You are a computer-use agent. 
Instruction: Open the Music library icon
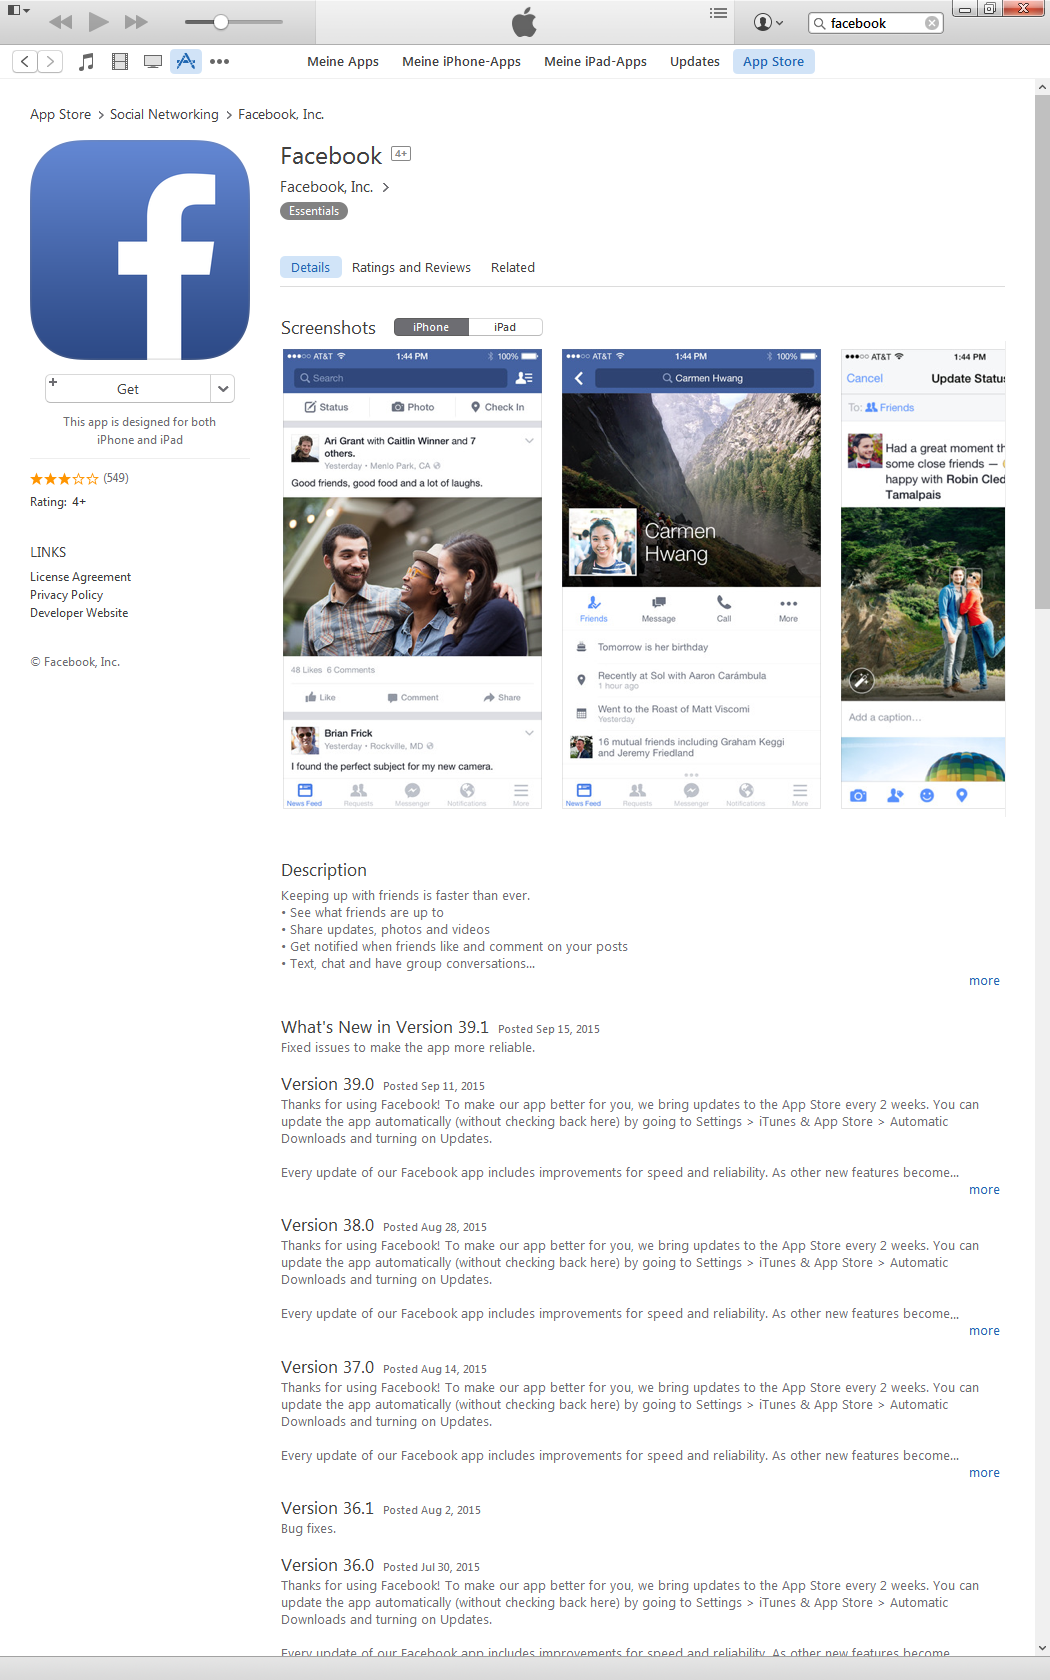point(87,62)
